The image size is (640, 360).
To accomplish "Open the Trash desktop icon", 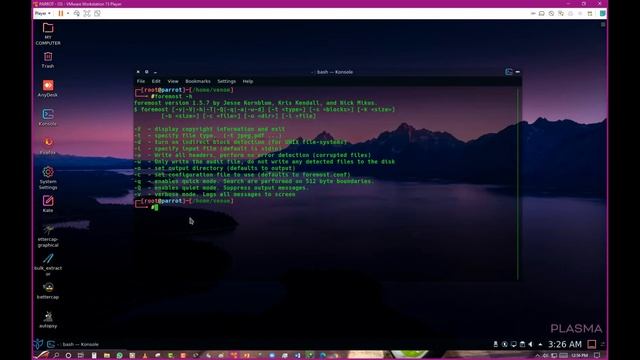I will [48, 60].
